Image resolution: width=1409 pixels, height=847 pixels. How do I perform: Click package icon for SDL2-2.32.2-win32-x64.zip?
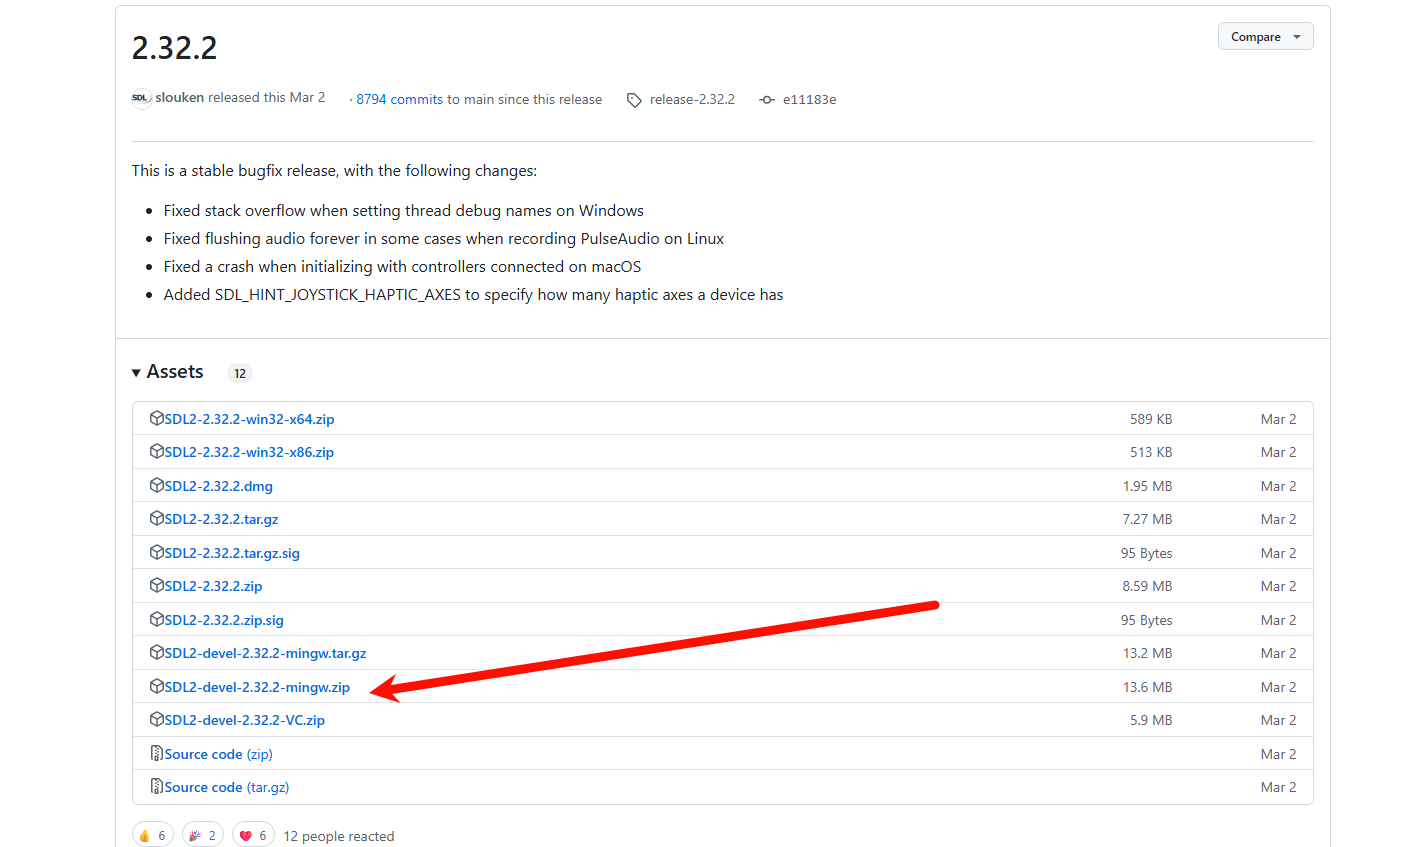point(156,418)
